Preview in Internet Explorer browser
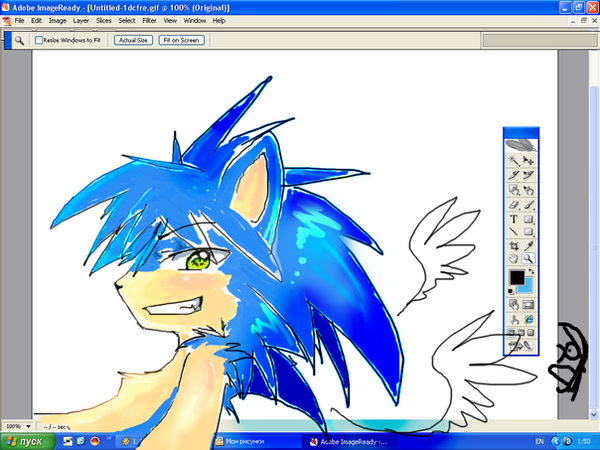 (x=528, y=319)
